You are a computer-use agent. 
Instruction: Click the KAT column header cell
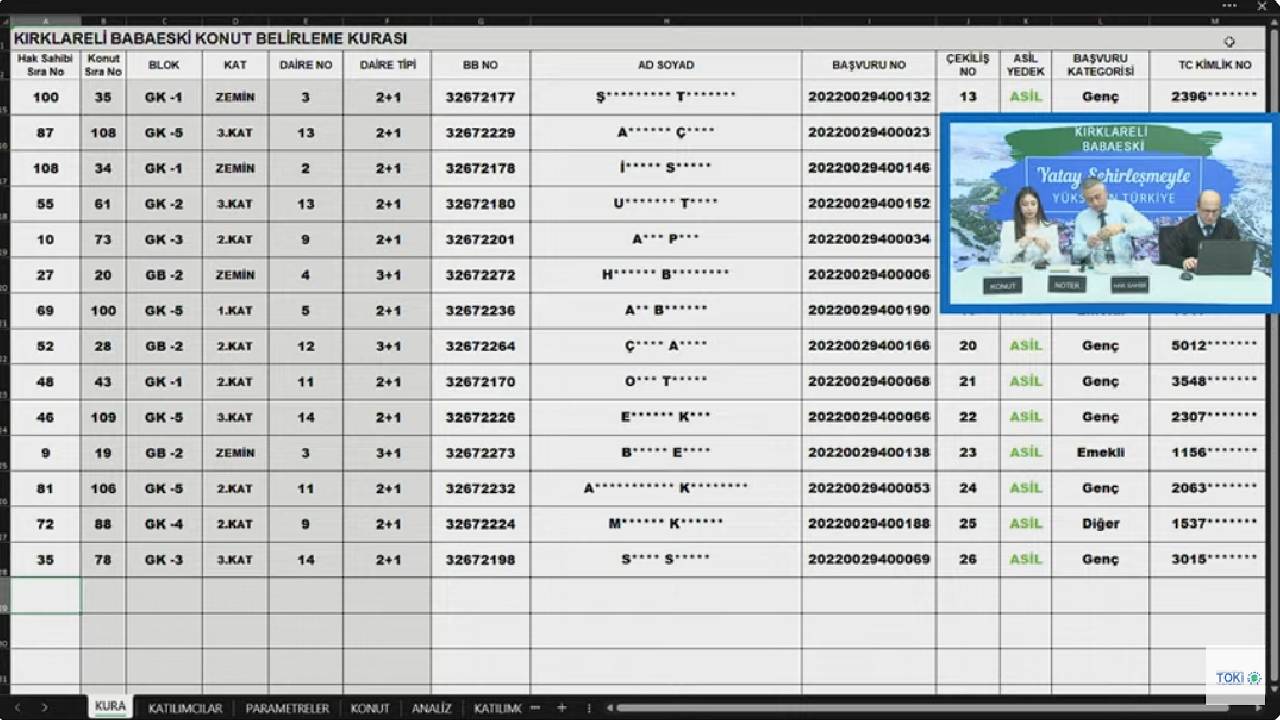coord(235,65)
